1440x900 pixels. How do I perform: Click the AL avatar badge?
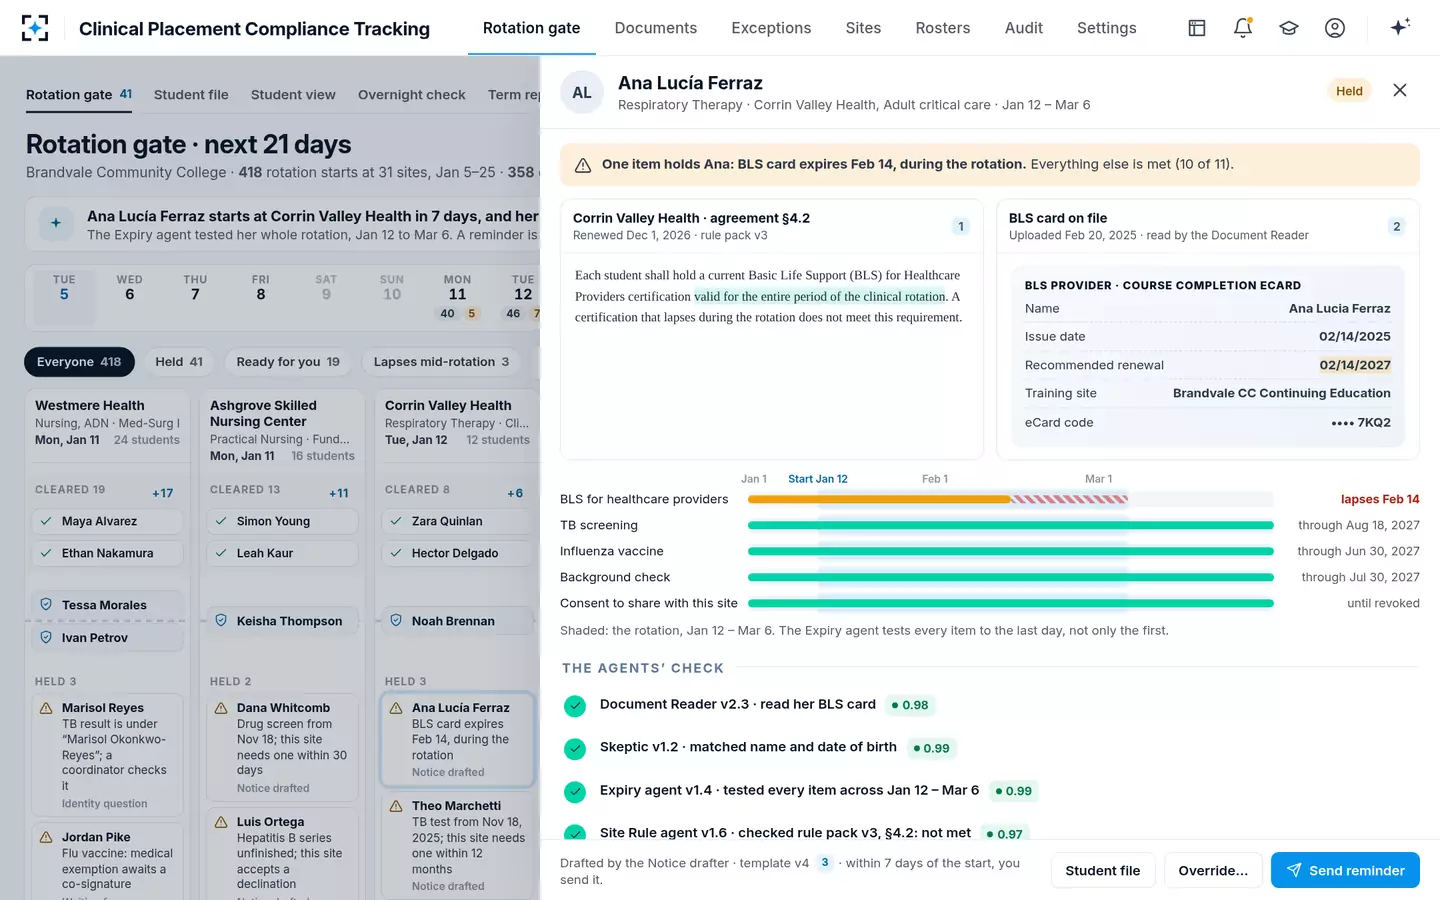tap(582, 92)
